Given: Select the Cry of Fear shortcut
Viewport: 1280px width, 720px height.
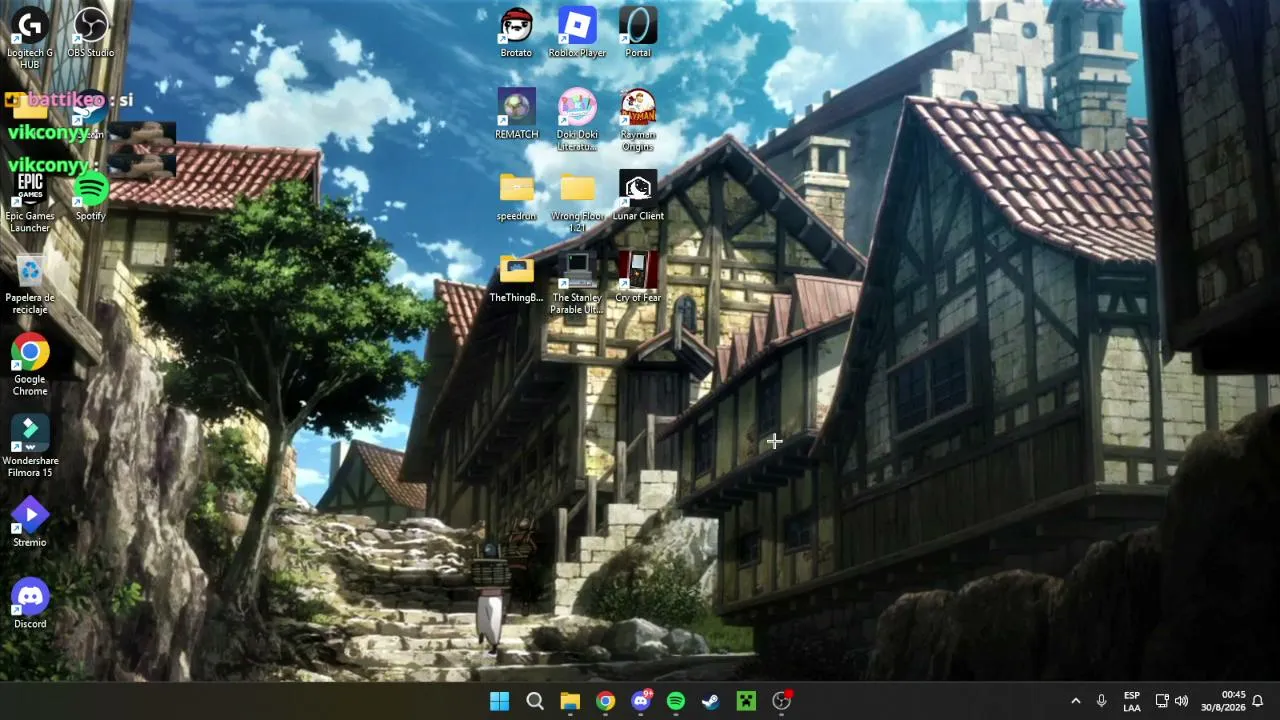Looking at the screenshot, I should (x=638, y=277).
